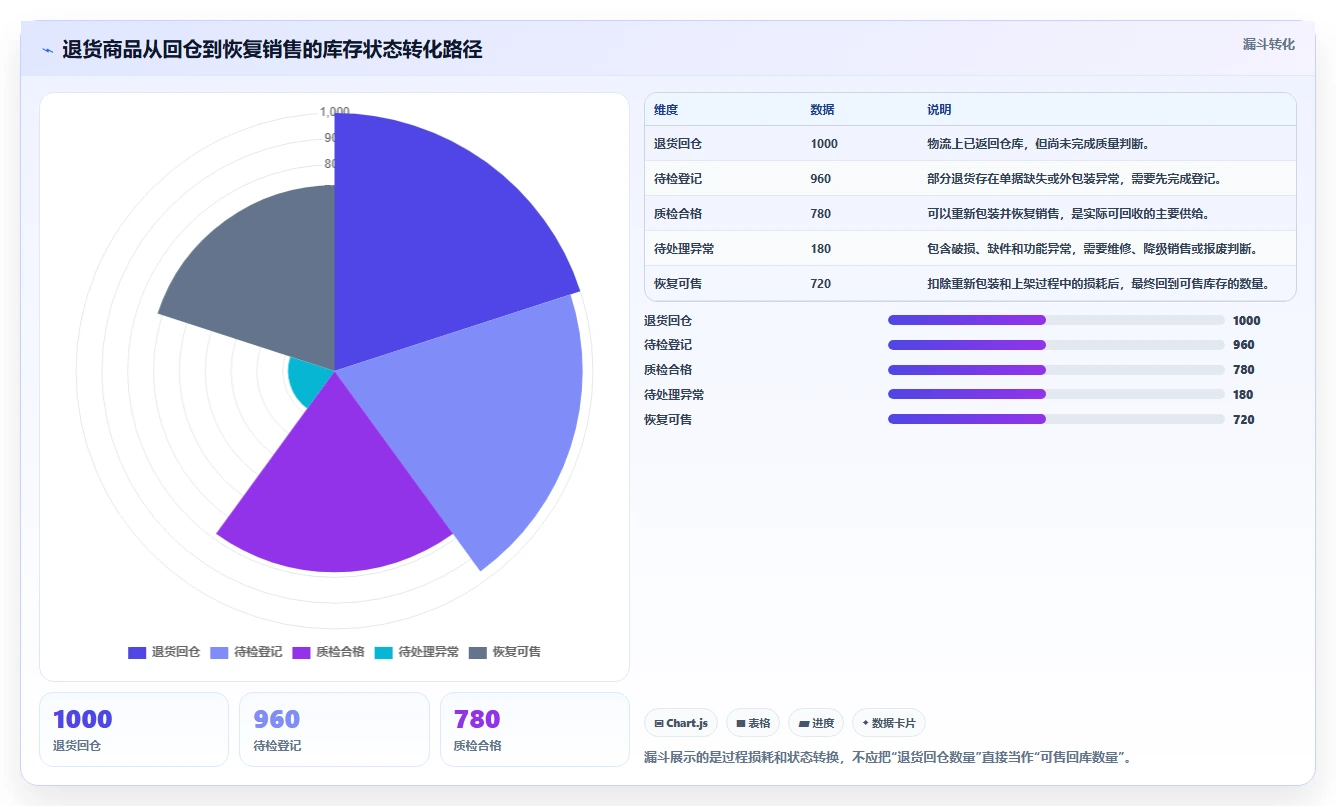Click the Chart.js tag chip
Image resolution: width=1336 pixels, height=806 pixels.
pos(680,723)
